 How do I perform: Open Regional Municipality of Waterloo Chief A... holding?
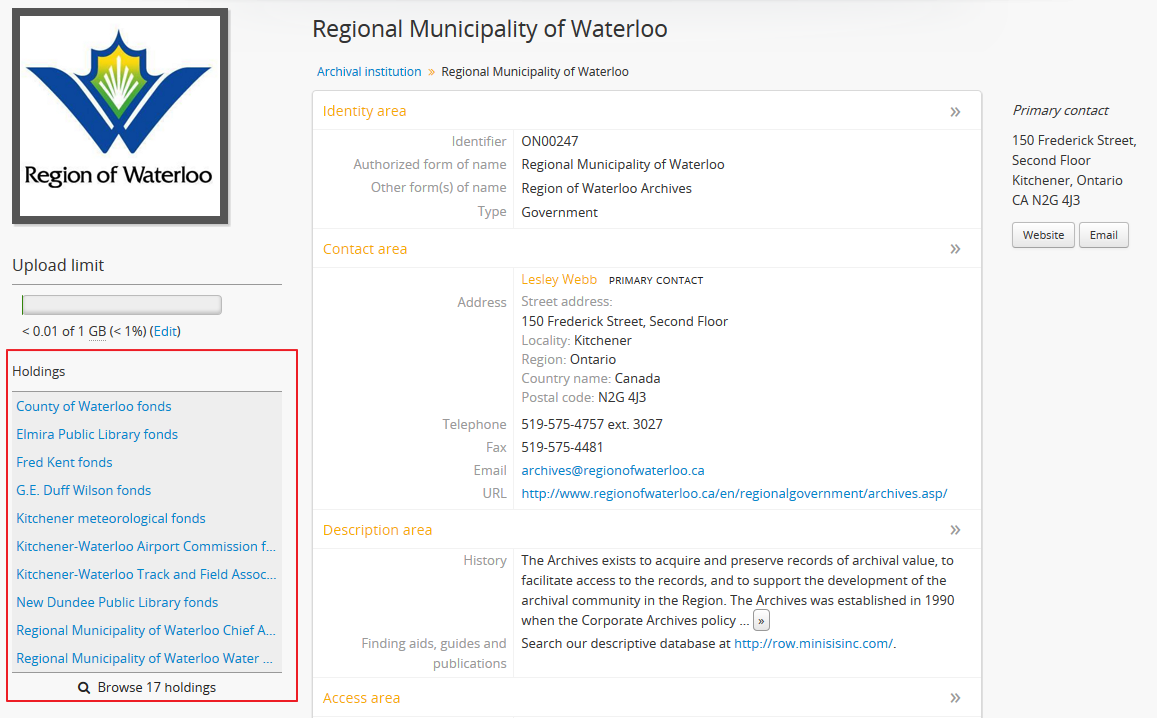click(x=145, y=631)
